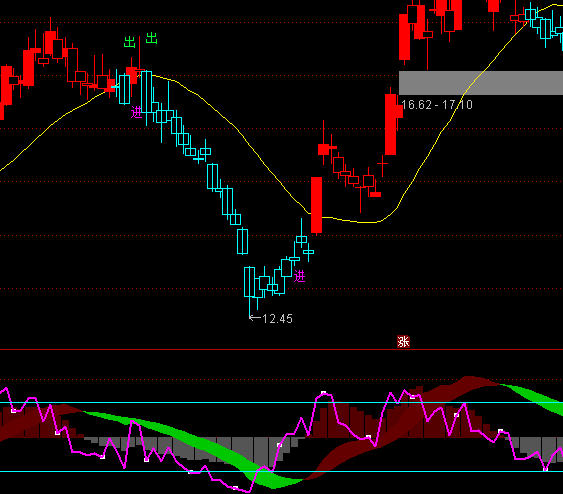563x494 pixels.
Task: Click the 16.62 - 17.10 gap range label
Action: click(x=437, y=105)
